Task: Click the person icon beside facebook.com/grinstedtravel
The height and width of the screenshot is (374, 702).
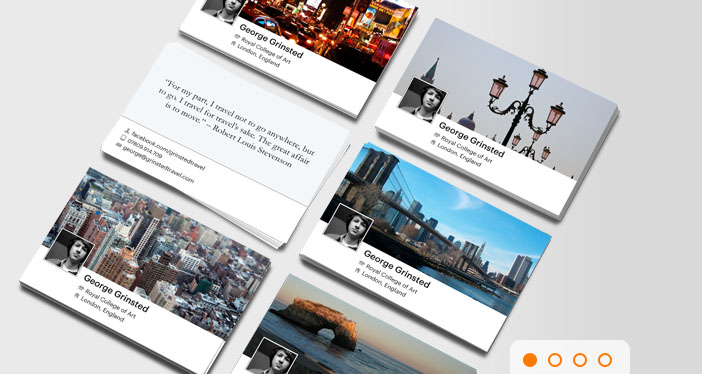Action: click(127, 131)
